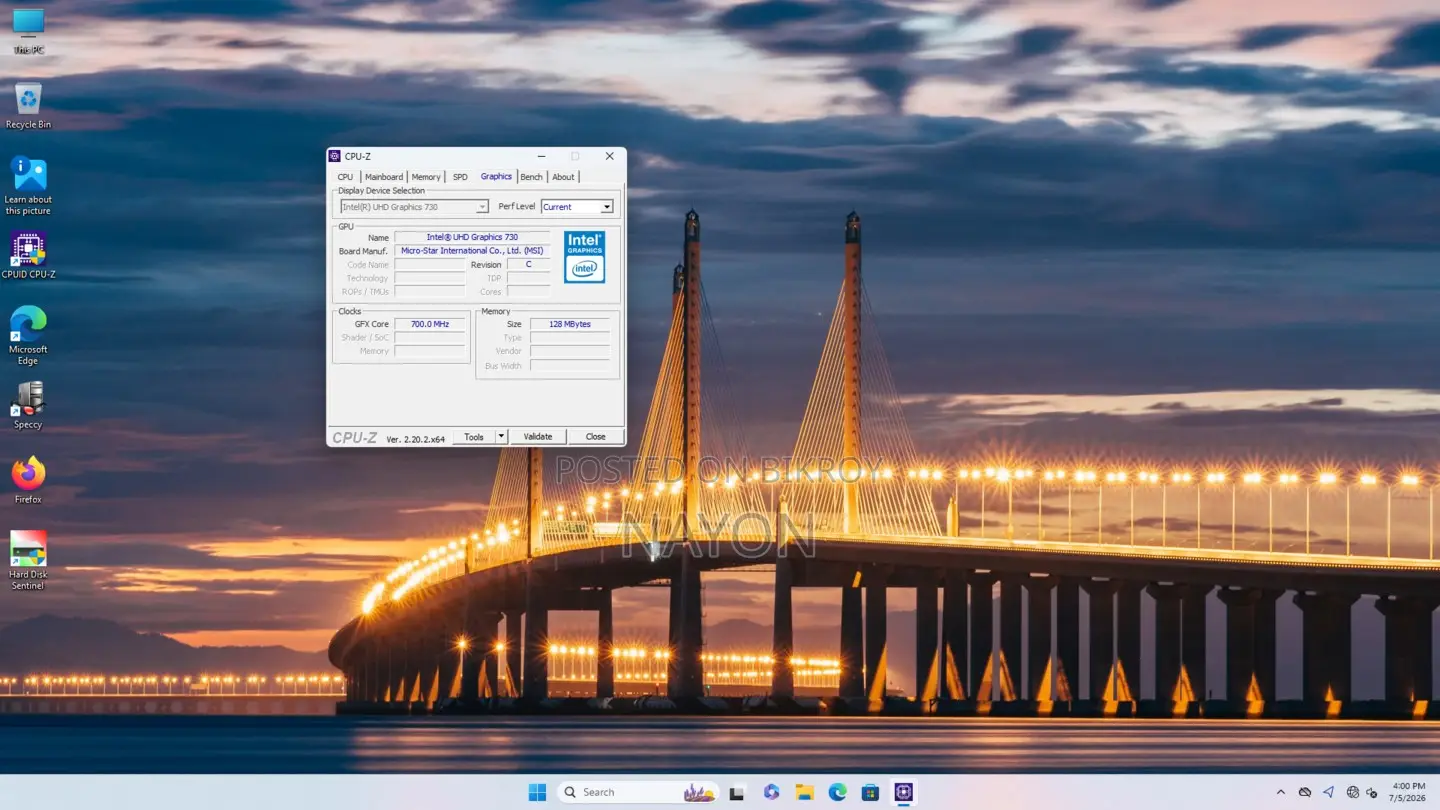
Task: Click the CPU-Z taskbar icon
Action: 904,792
